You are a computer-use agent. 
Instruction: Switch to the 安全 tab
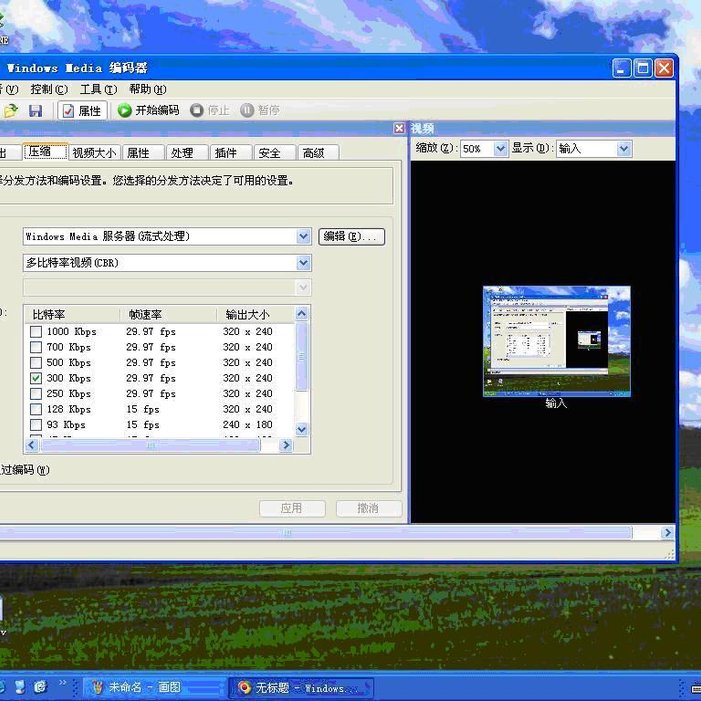click(x=274, y=153)
